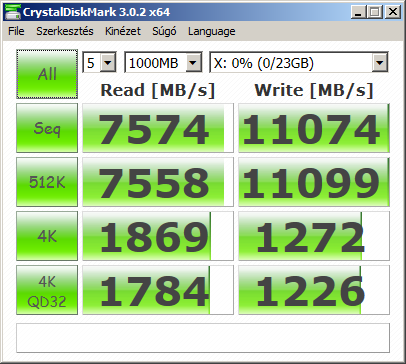Expand the test count dropdown showing 5

[108, 62]
